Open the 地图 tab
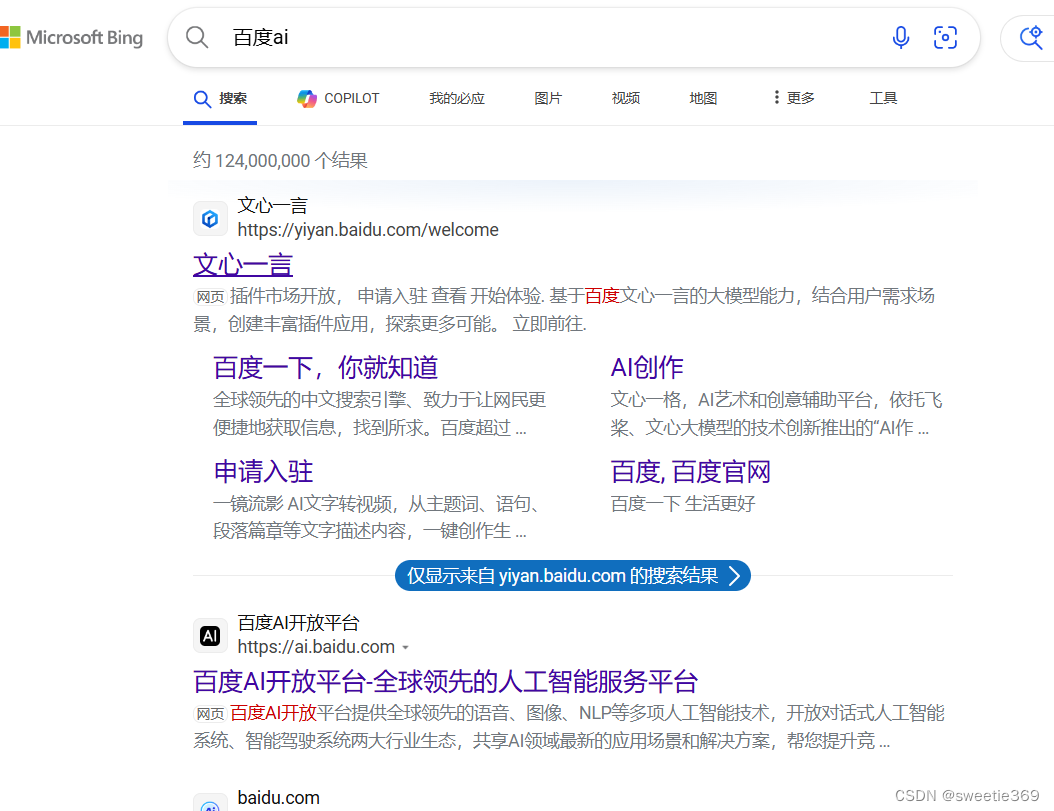 pyautogui.click(x=703, y=99)
